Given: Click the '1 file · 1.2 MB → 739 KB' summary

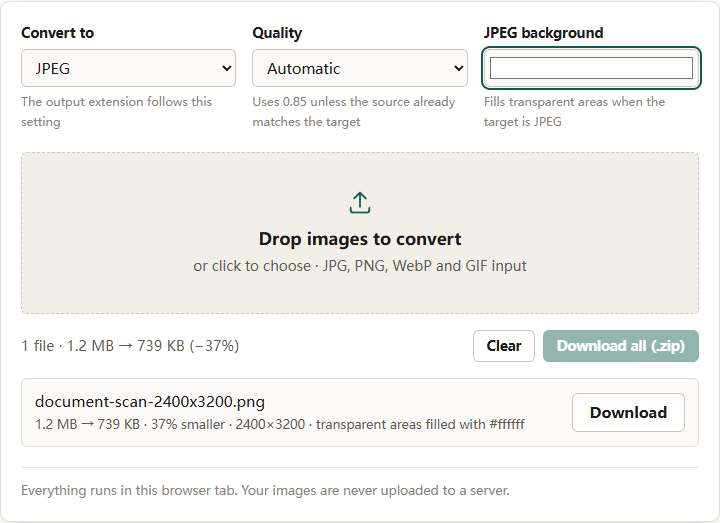Looking at the screenshot, I should [130, 346].
